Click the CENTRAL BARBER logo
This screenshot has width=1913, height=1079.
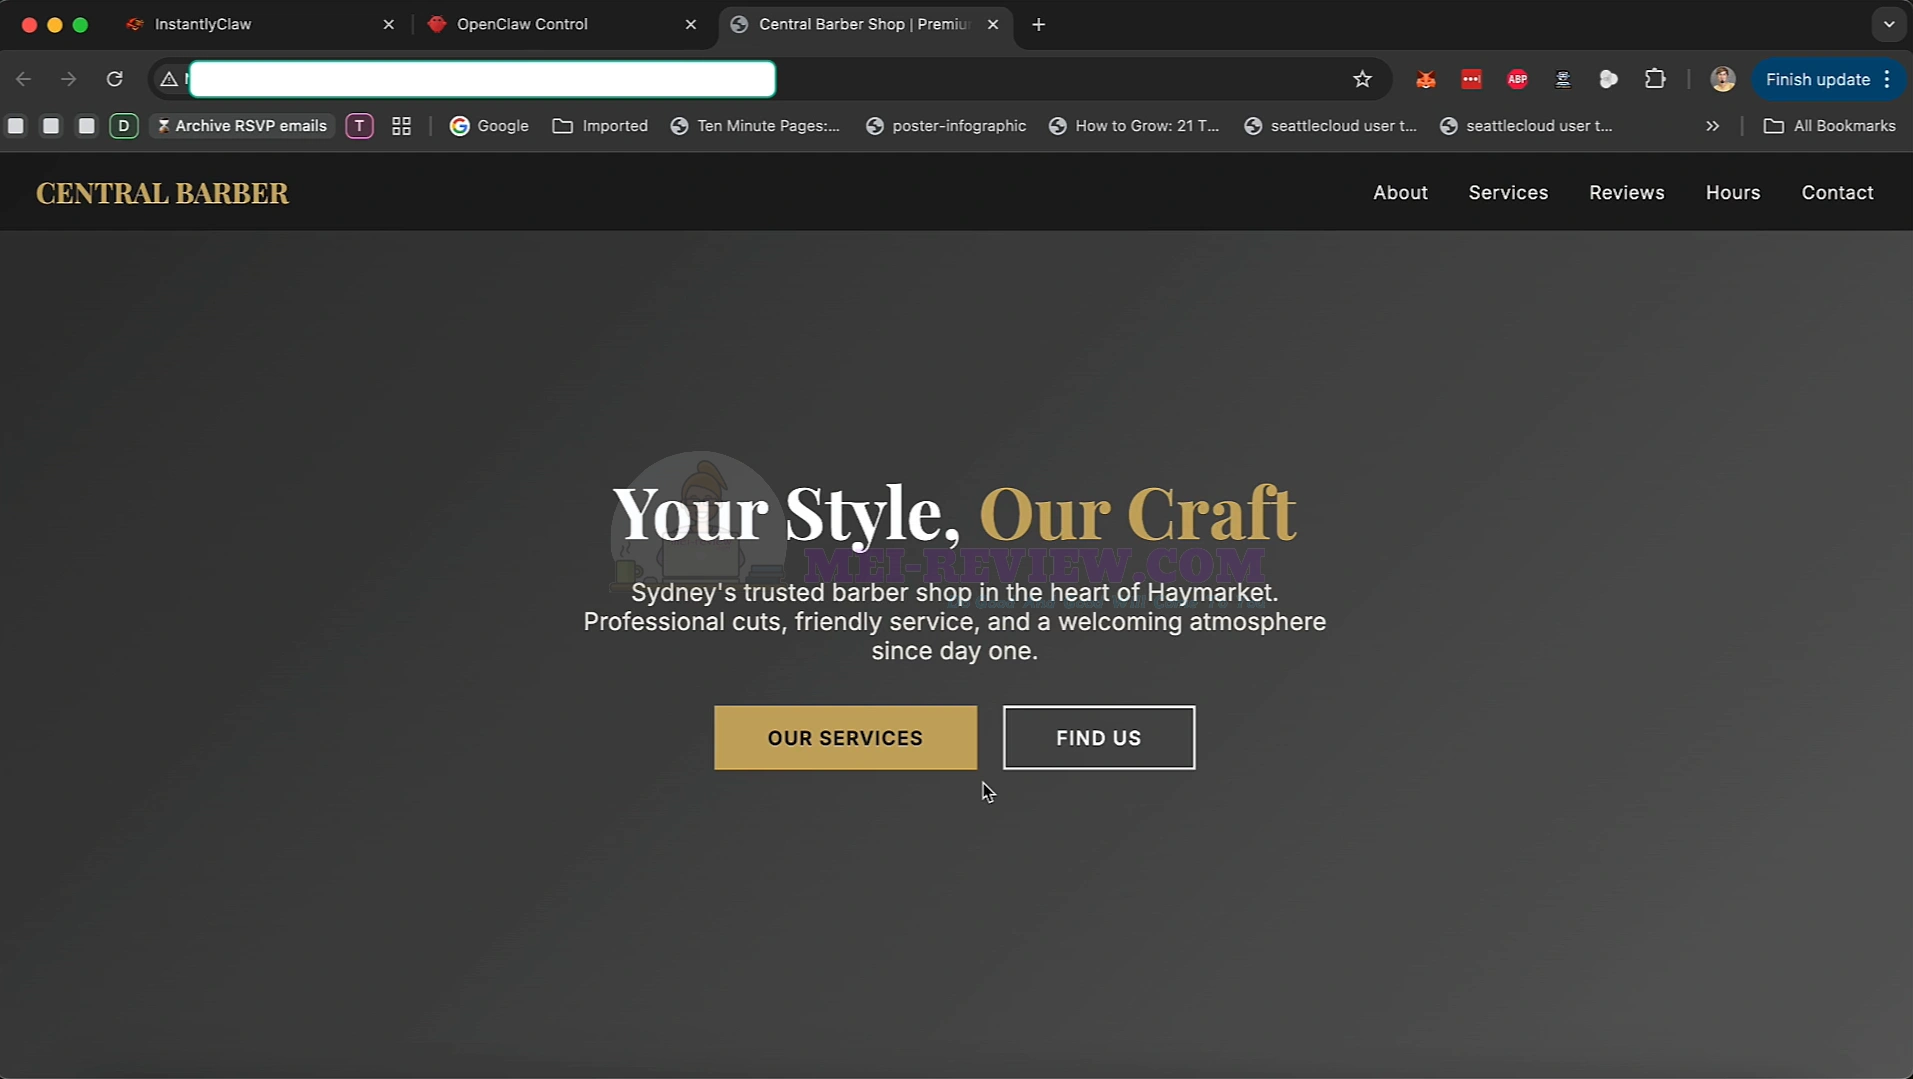coord(162,193)
